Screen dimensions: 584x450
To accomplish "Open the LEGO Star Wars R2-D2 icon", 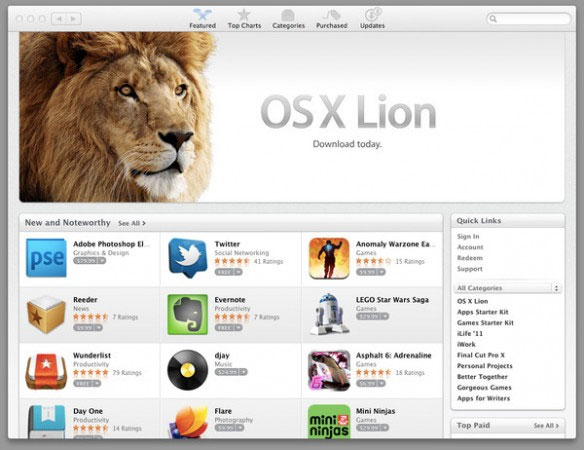I will (x=329, y=314).
